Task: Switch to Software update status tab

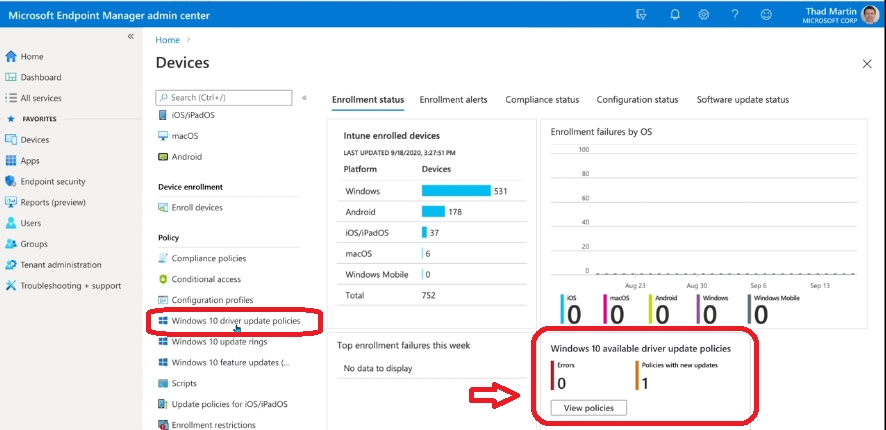Action: click(742, 100)
